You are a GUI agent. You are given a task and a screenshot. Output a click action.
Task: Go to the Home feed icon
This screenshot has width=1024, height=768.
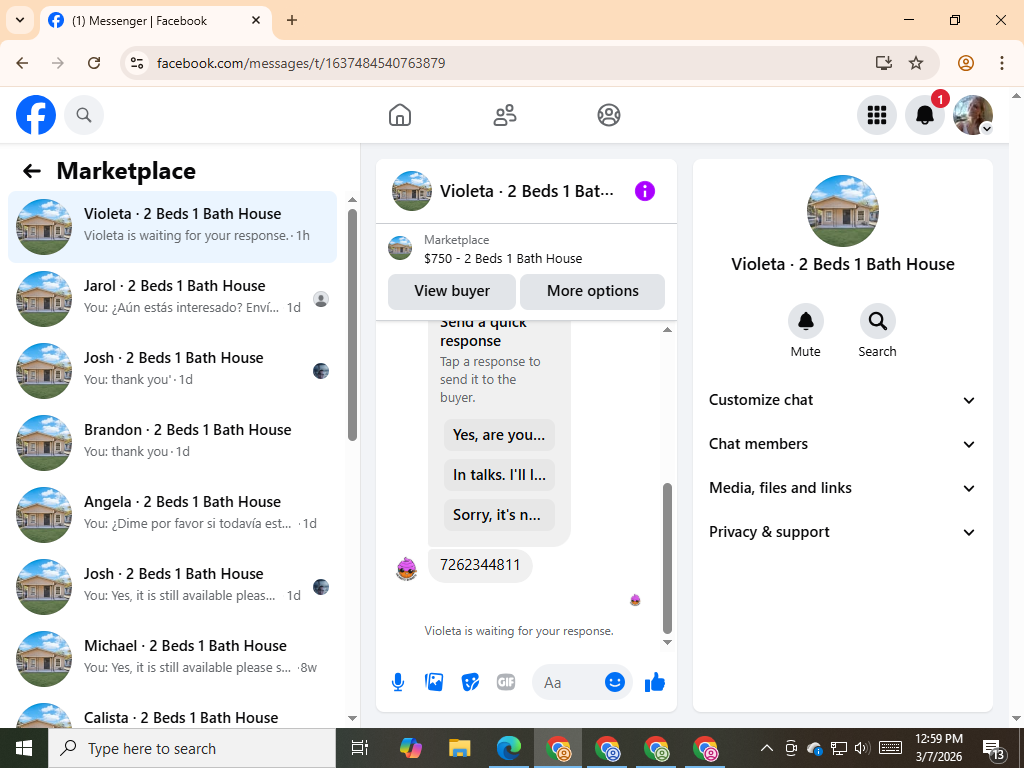click(400, 115)
